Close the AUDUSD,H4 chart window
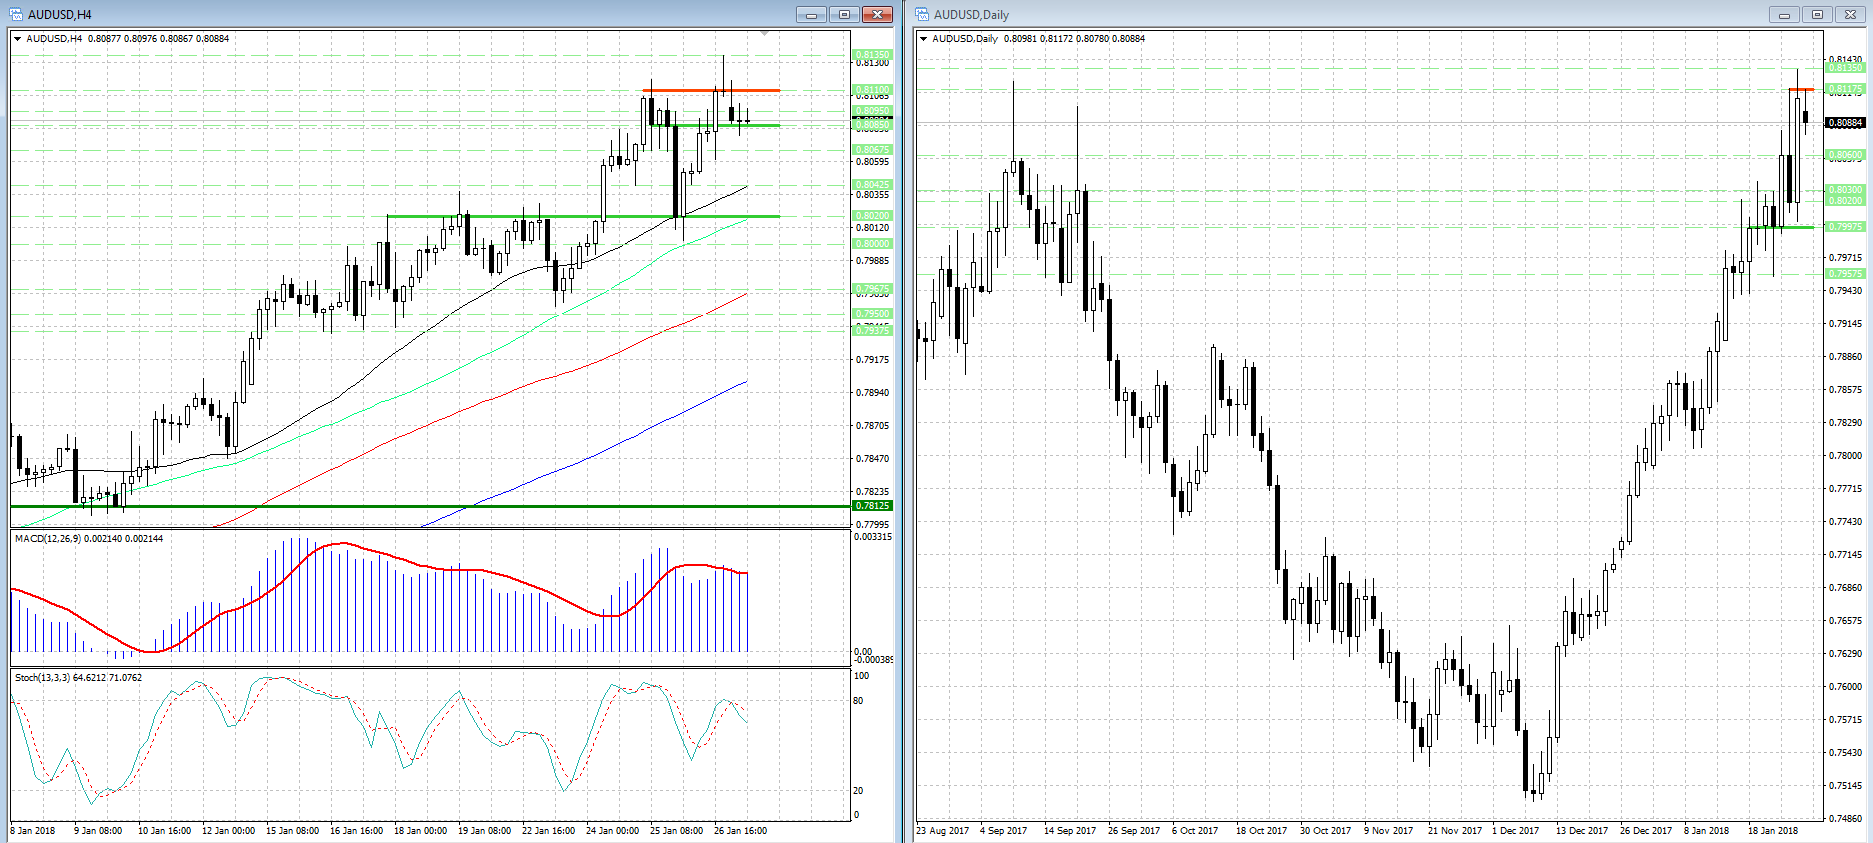This screenshot has height=843, width=1873. [877, 14]
